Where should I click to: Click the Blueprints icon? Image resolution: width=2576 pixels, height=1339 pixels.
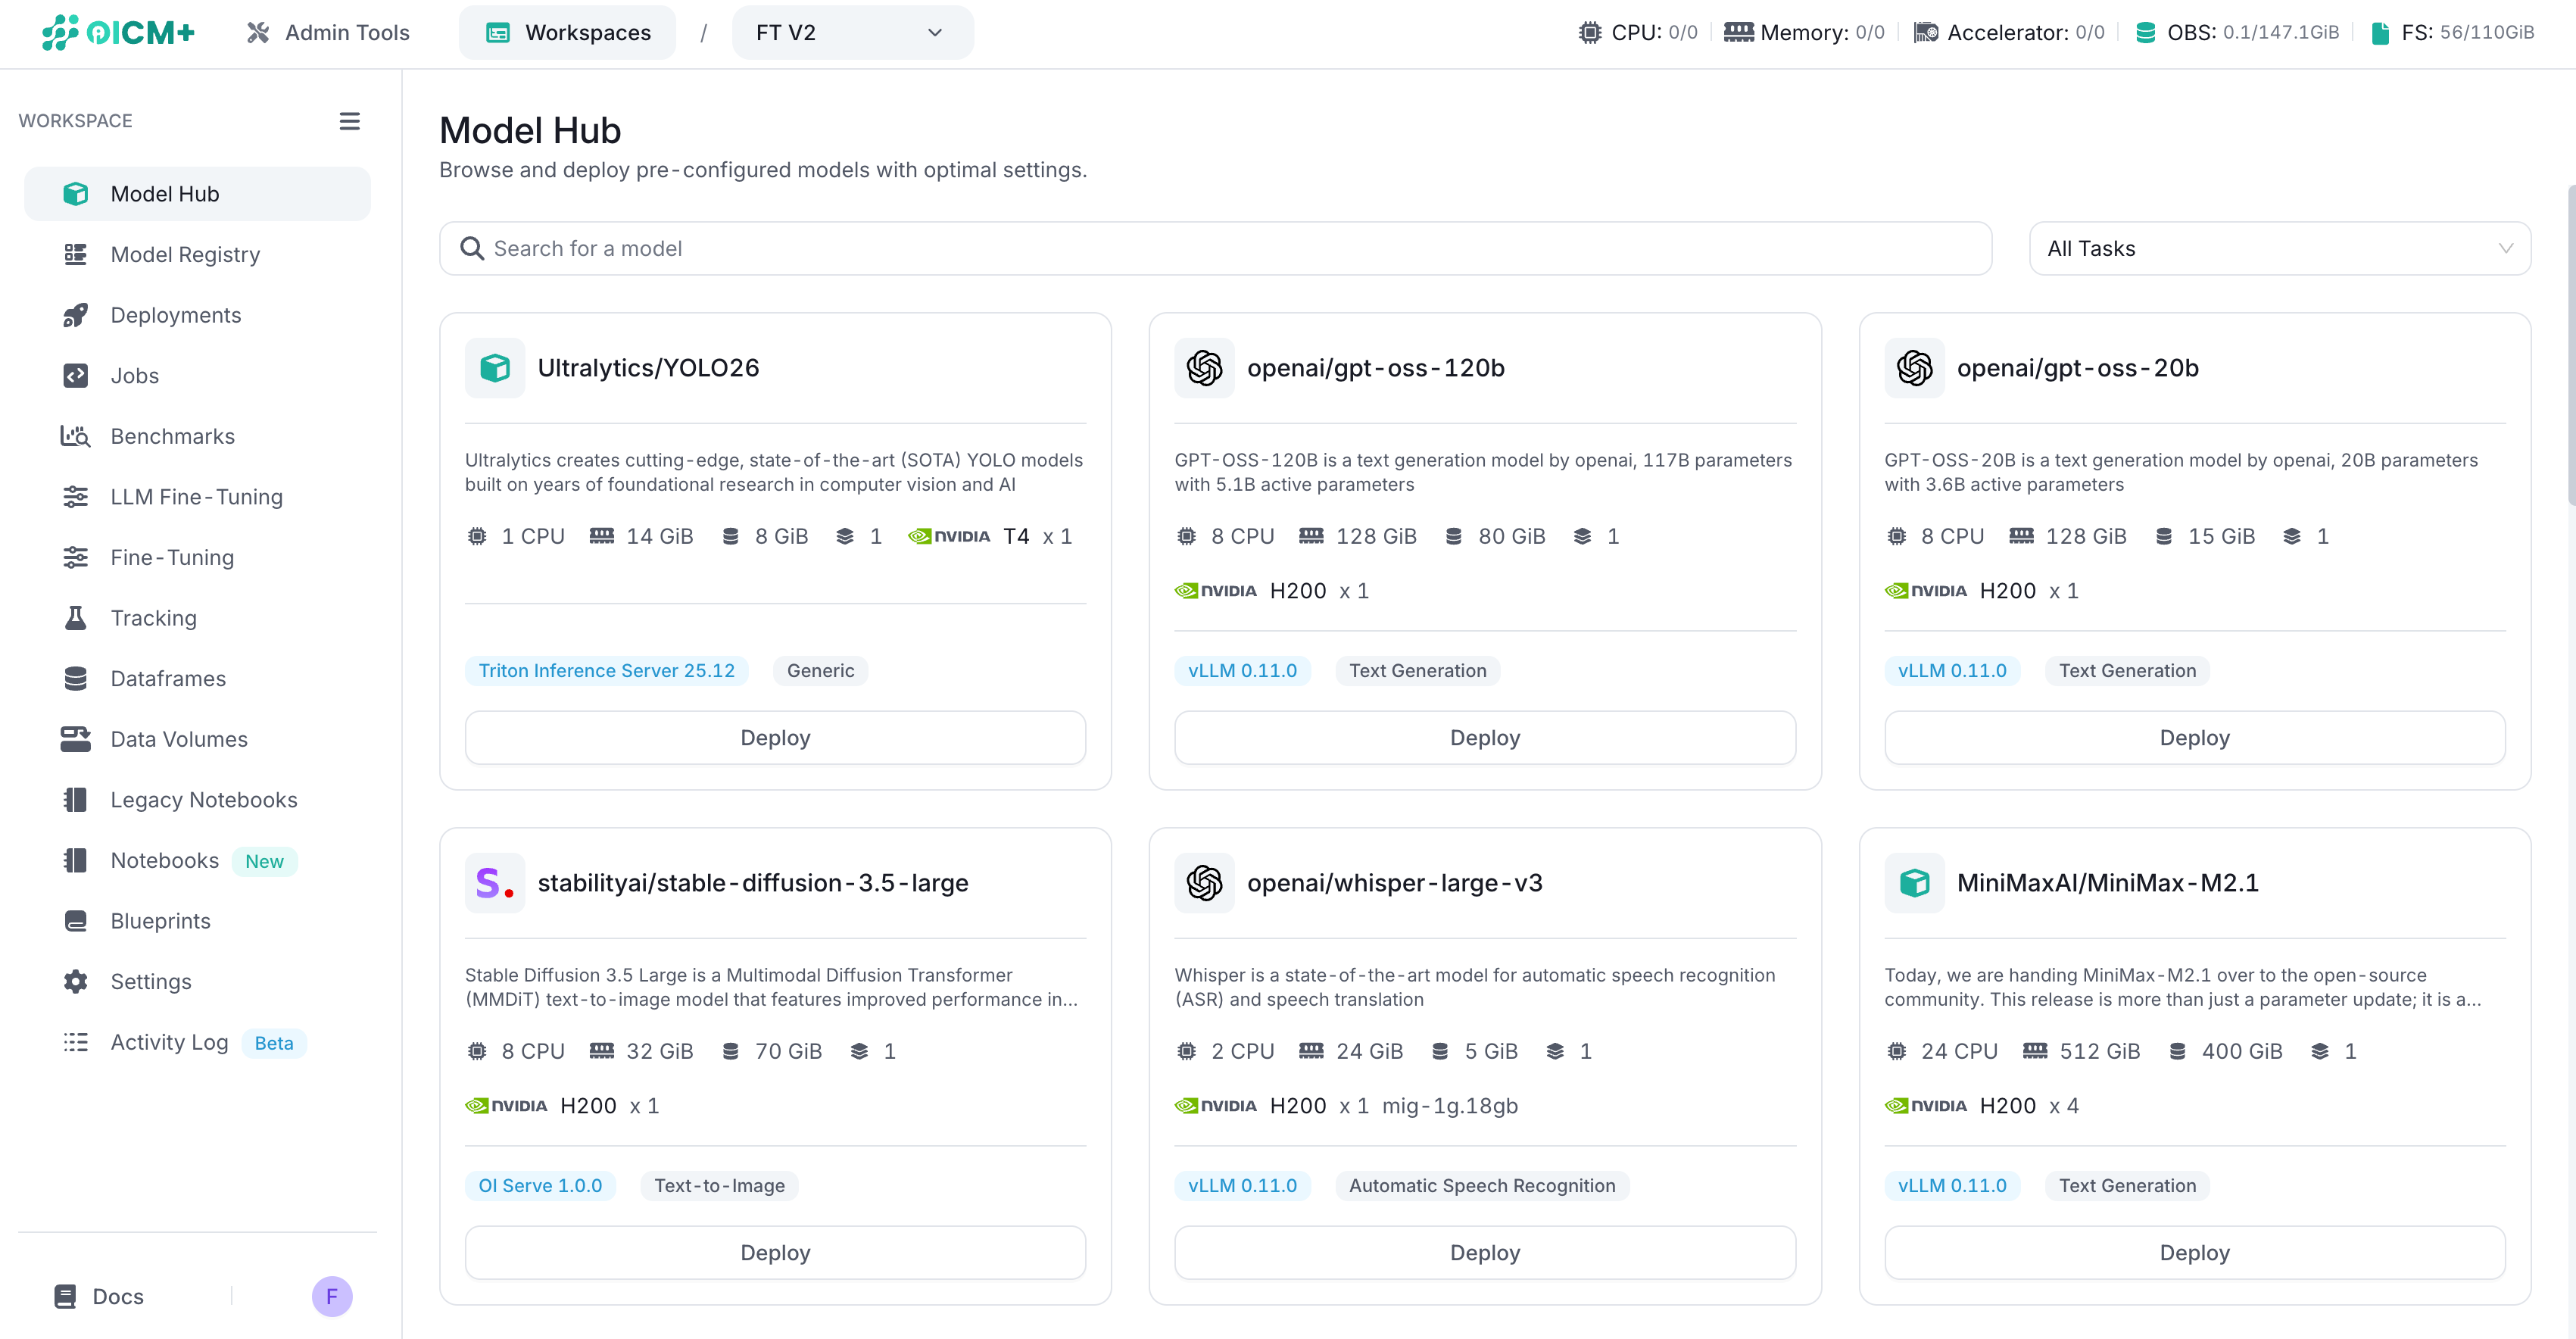(x=75, y=921)
